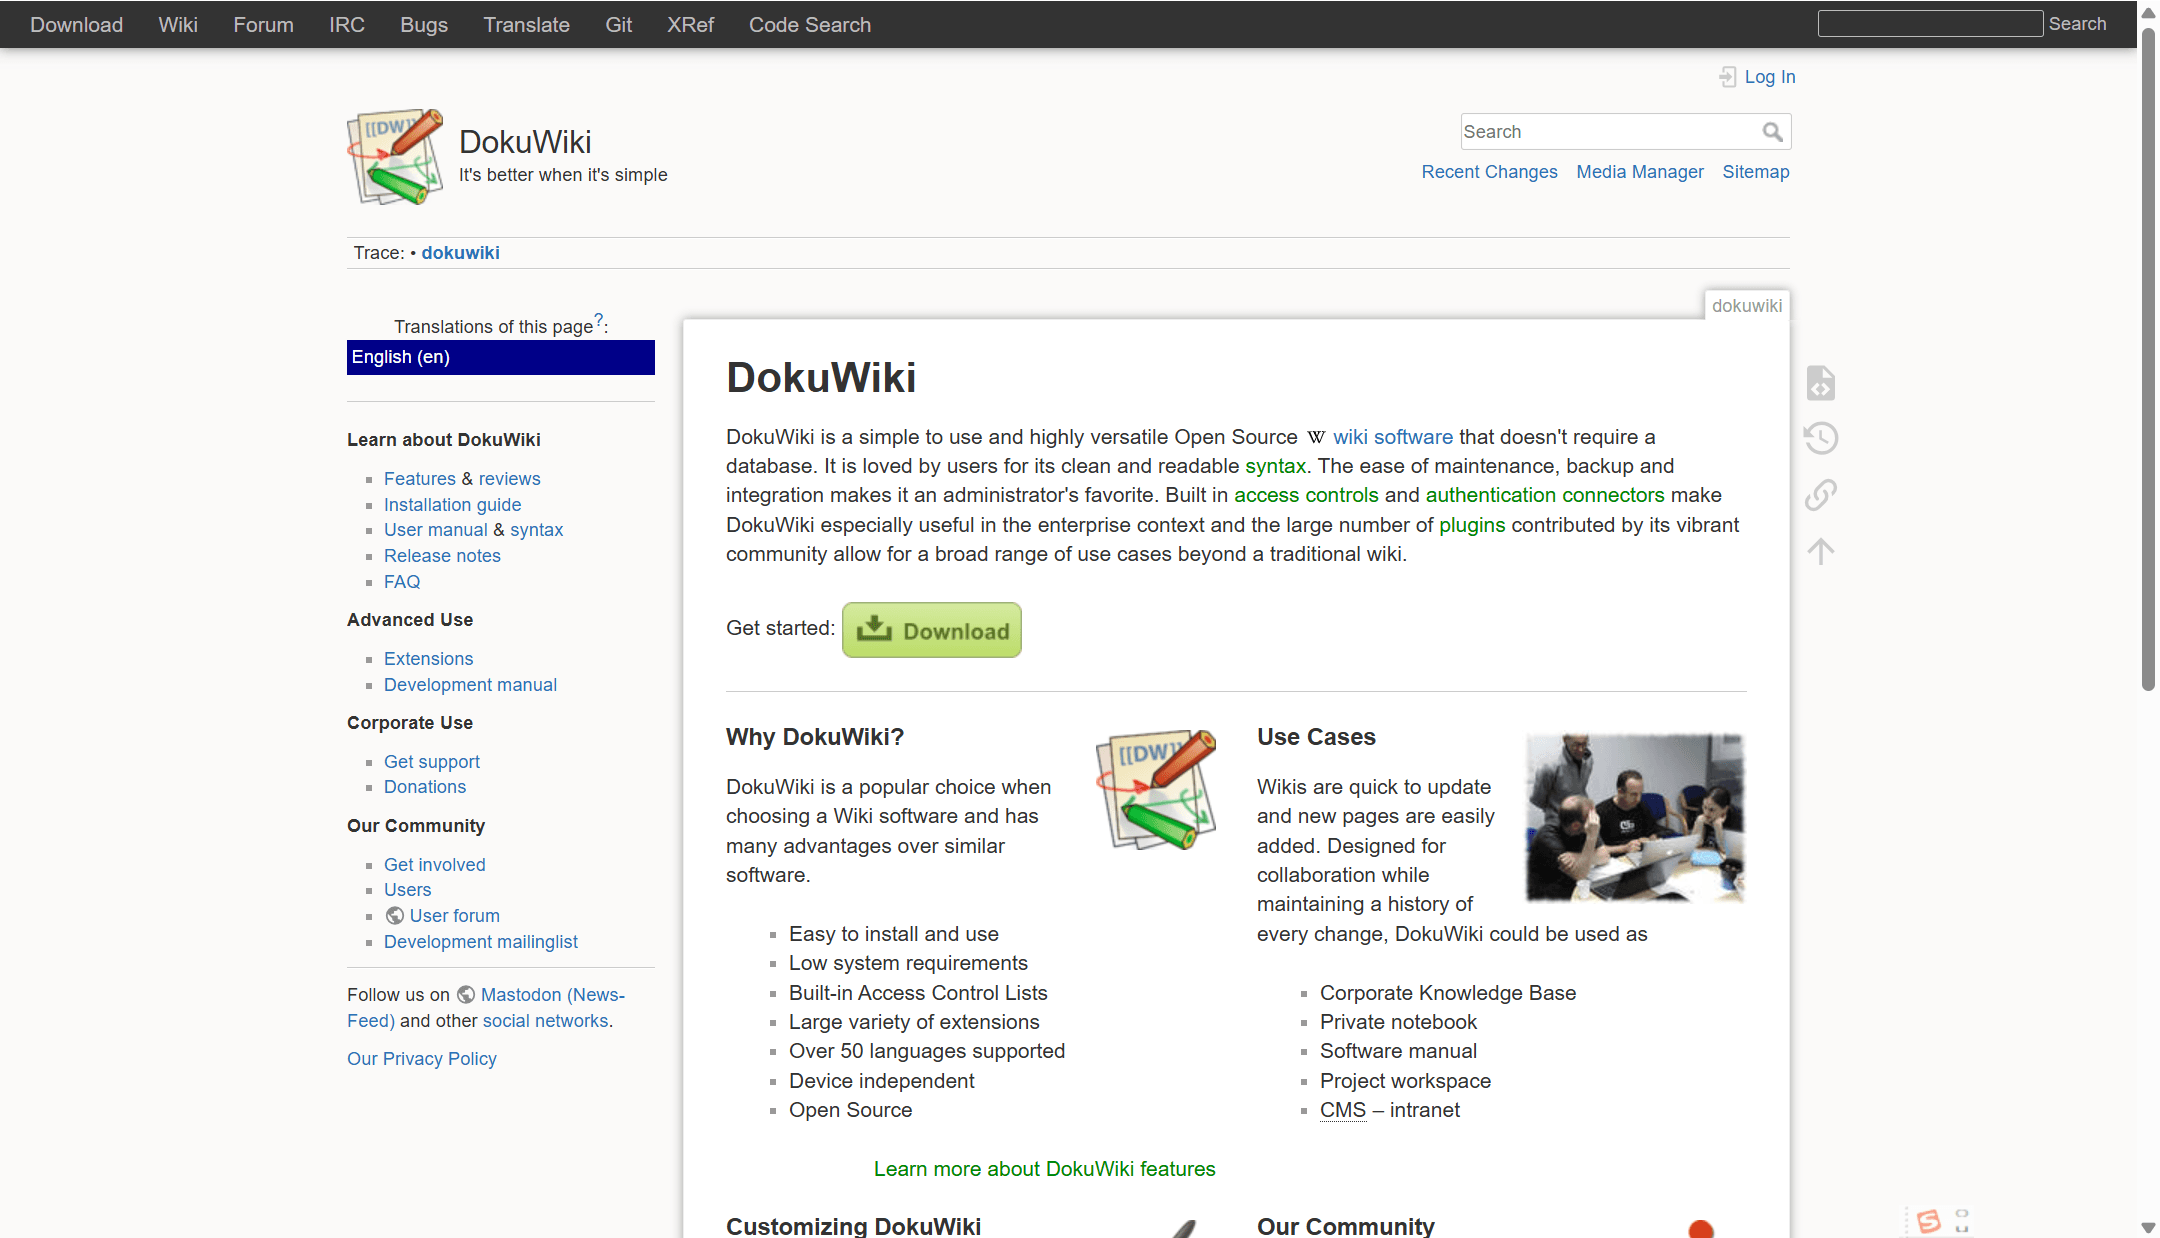The height and width of the screenshot is (1238, 2160).
Task: Open the Get support link
Action: pyautogui.click(x=432, y=762)
